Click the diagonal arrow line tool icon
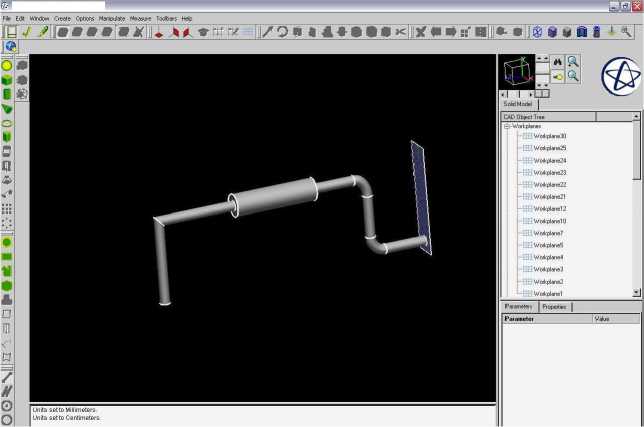The image size is (644, 427). (267, 32)
